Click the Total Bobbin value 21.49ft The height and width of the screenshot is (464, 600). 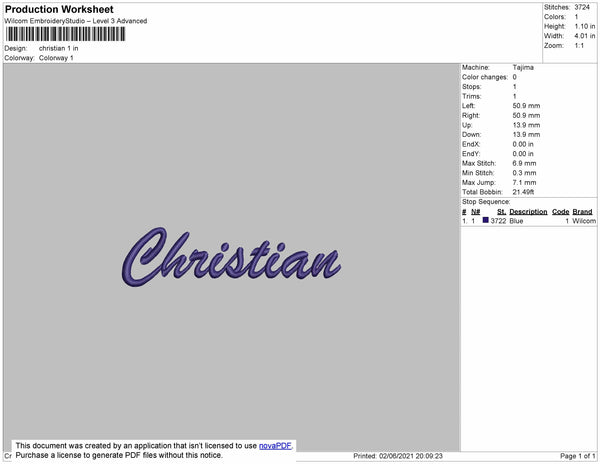pyautogui.click(x=523, y=192)
